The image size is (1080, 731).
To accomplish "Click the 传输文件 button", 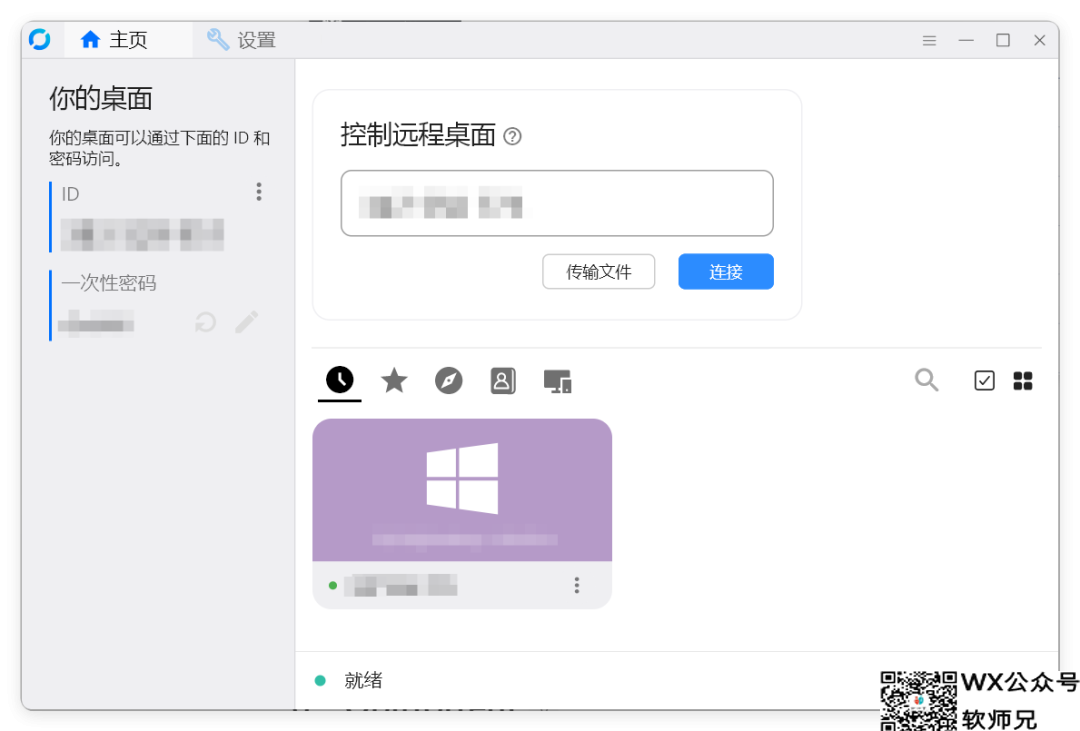I will 598,271.
